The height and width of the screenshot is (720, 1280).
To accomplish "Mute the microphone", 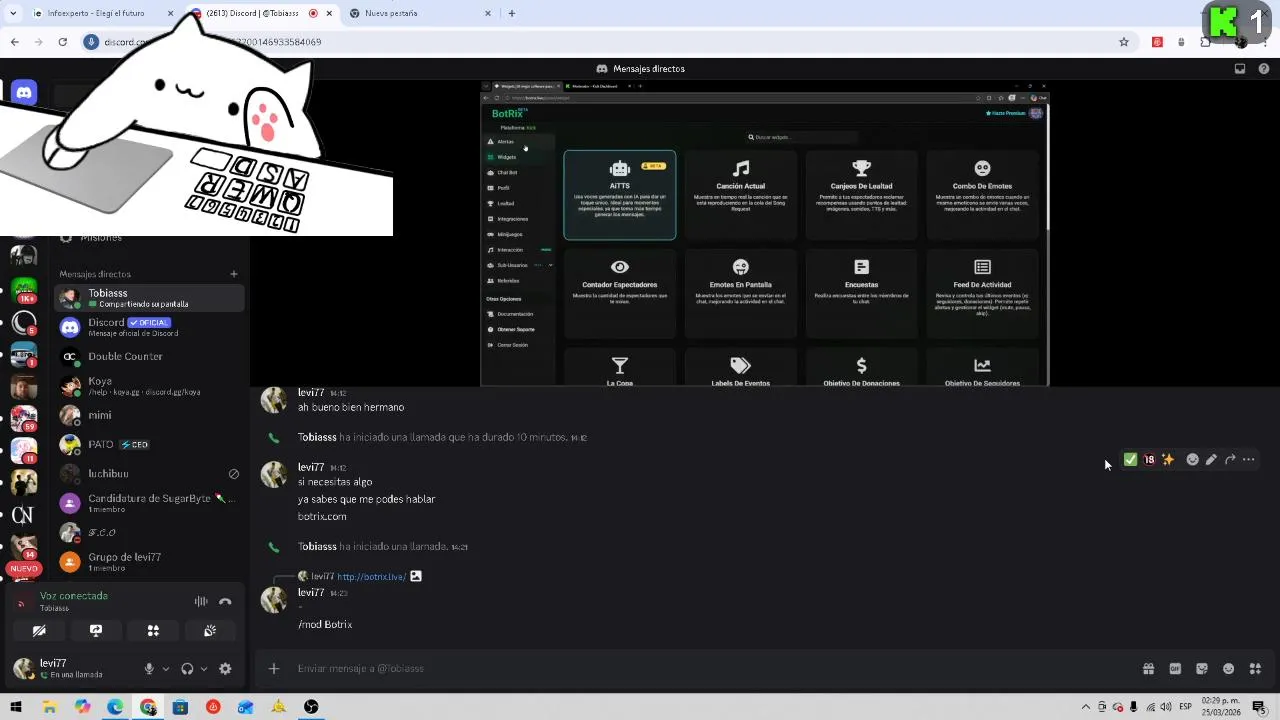I will pyautogui.click(x=149, y=669).
